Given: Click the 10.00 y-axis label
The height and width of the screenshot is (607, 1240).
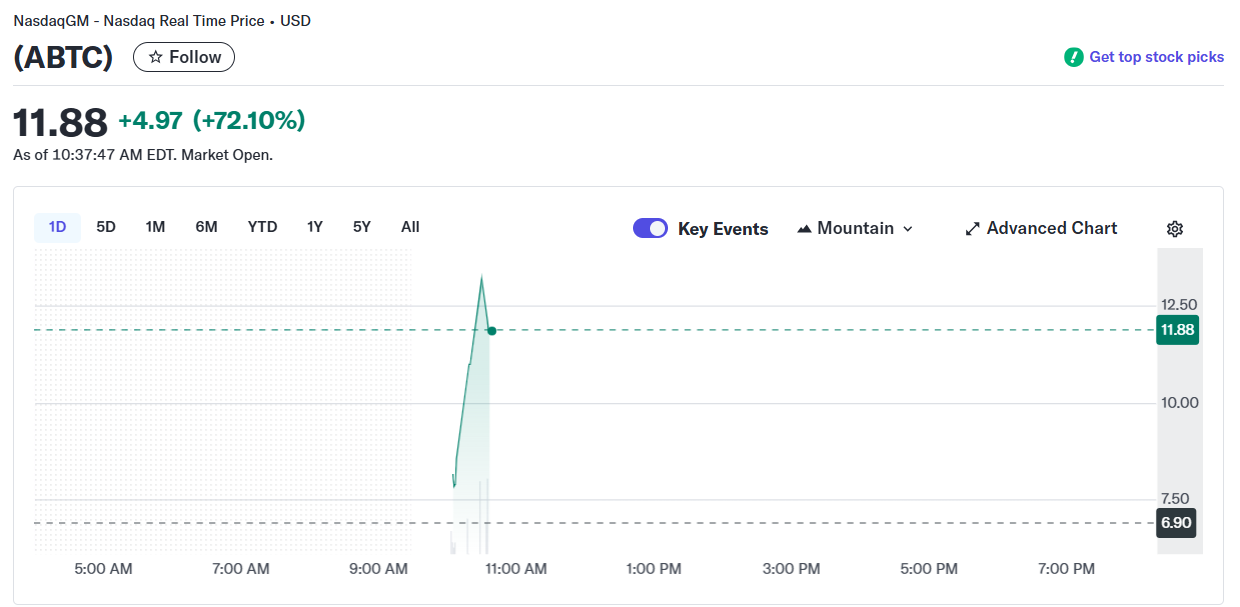Looking at the screenshot, I should [x=1179, y=403].
